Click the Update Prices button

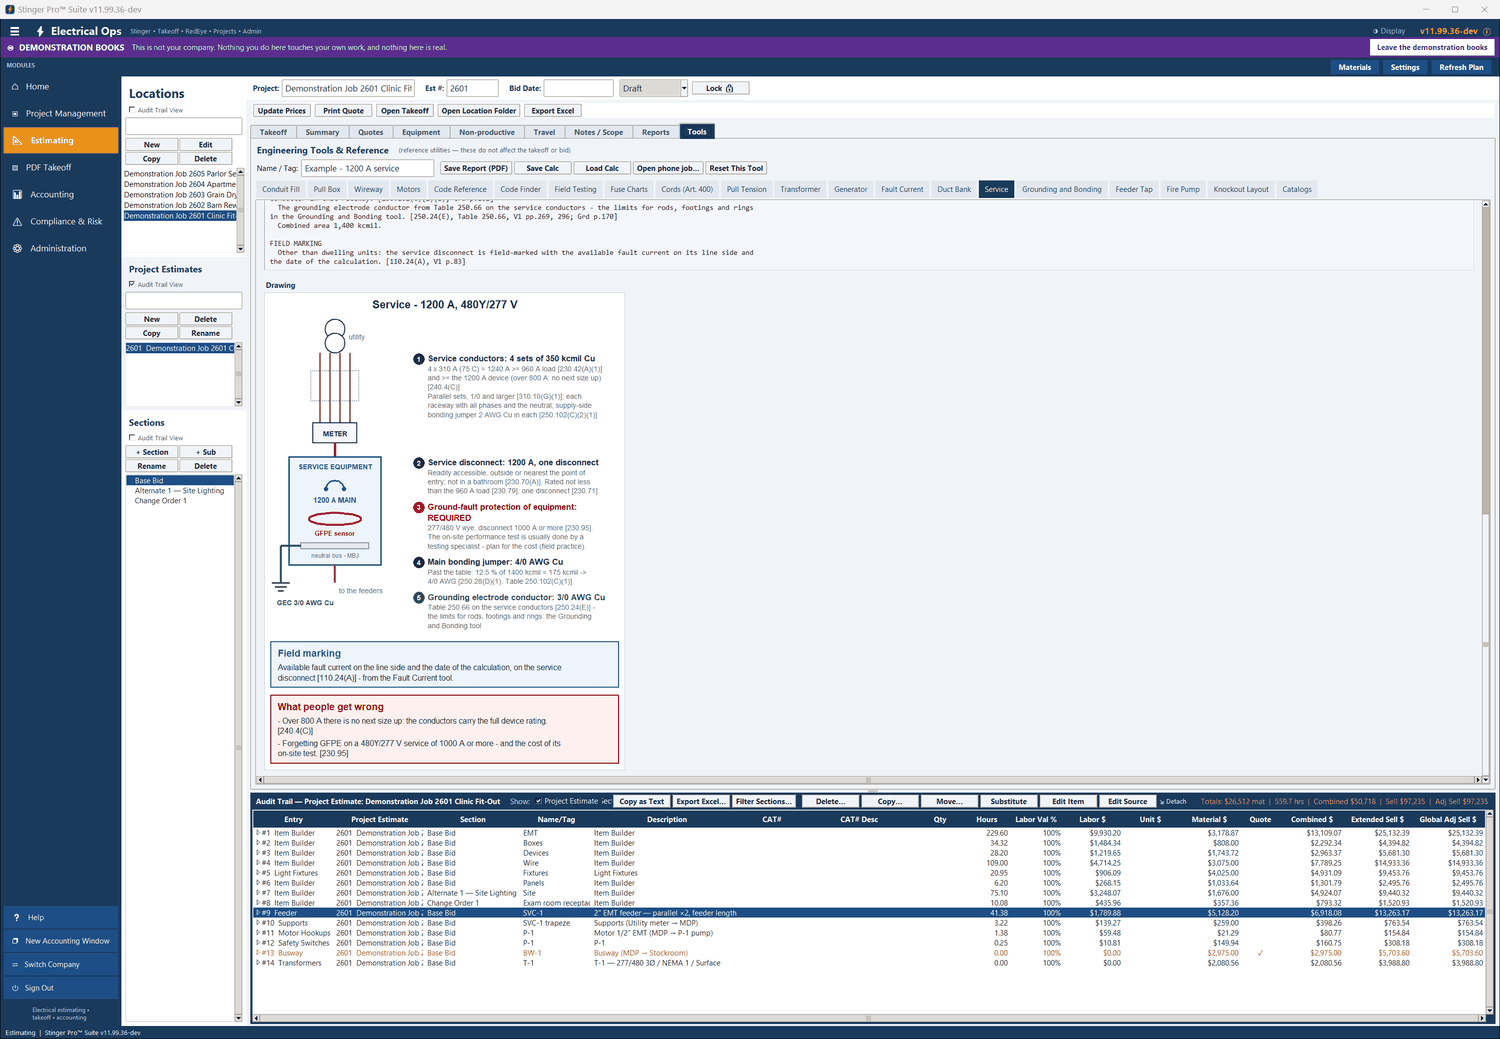[x=282, y=111]
